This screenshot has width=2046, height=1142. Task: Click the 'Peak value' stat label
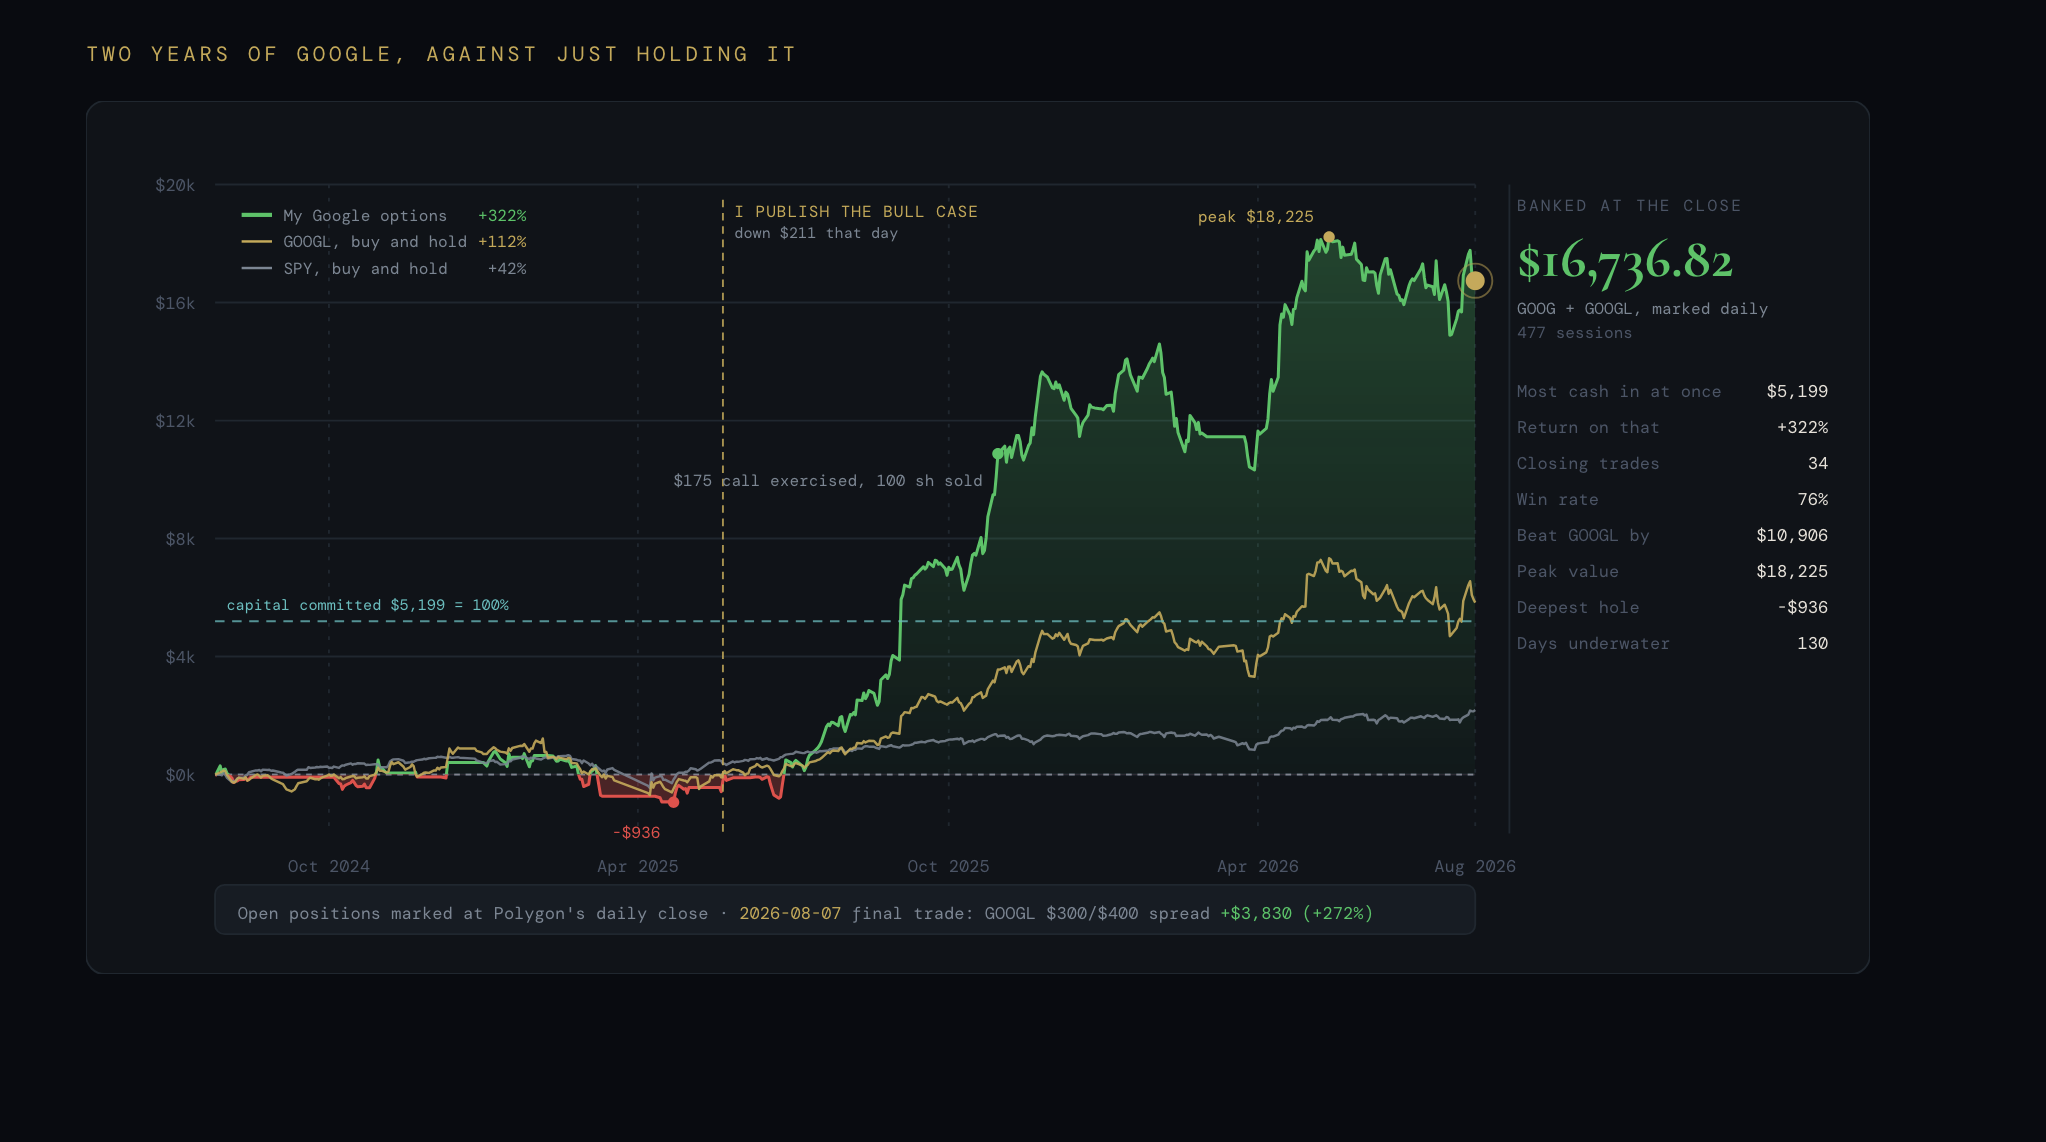(x=1567, y=571)
